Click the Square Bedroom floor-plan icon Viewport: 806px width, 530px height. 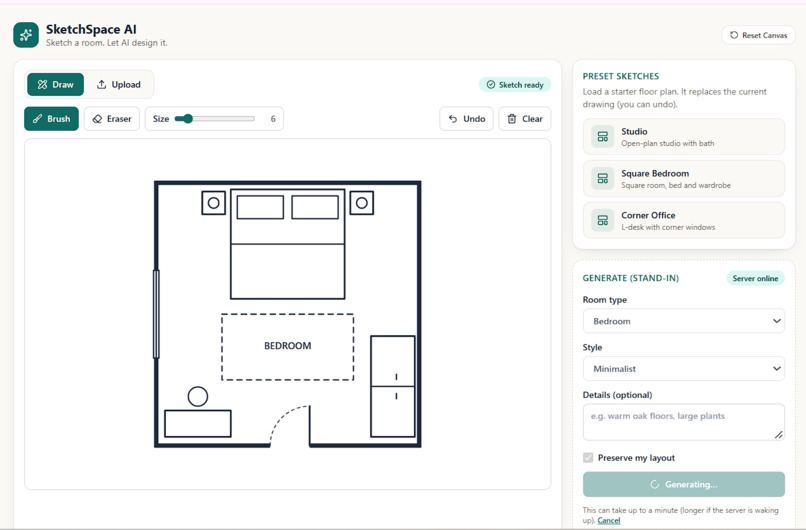pyautogui.click(x=602, y=178)
